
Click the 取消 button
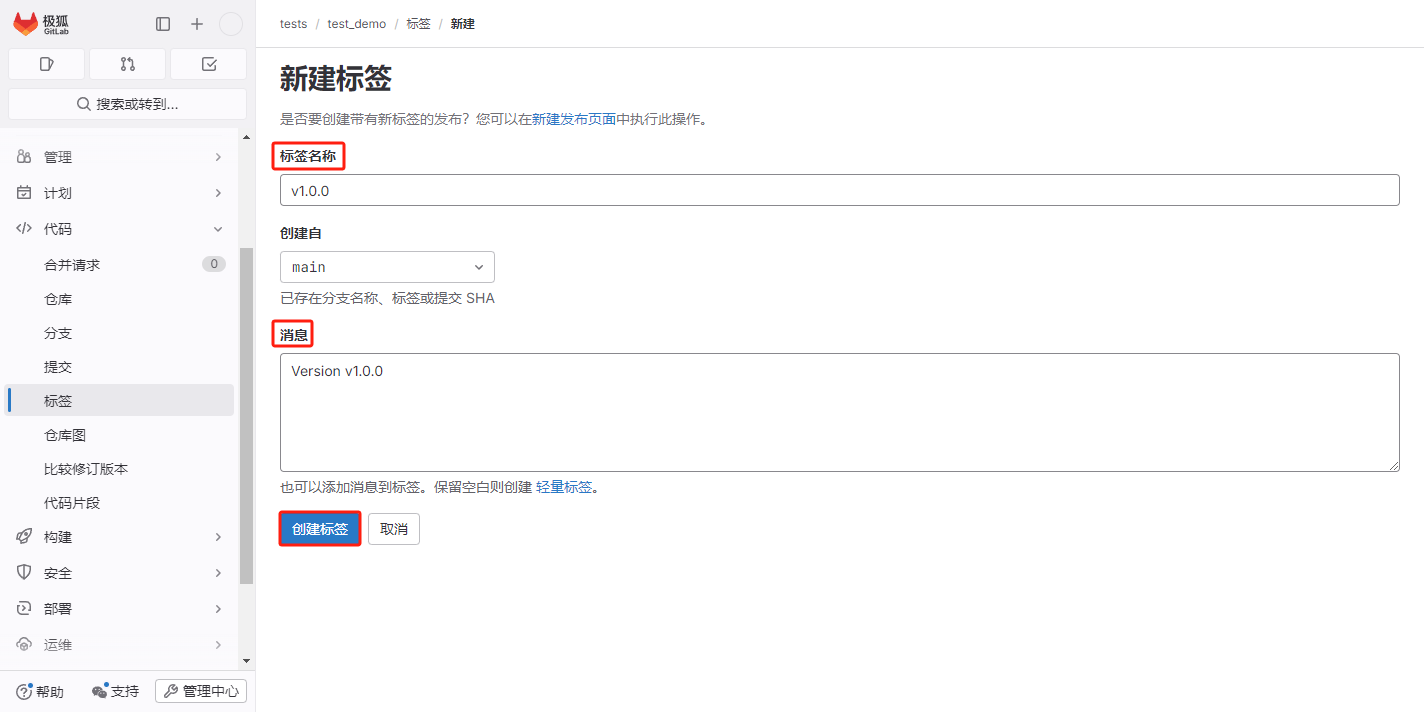coord(394,529)
